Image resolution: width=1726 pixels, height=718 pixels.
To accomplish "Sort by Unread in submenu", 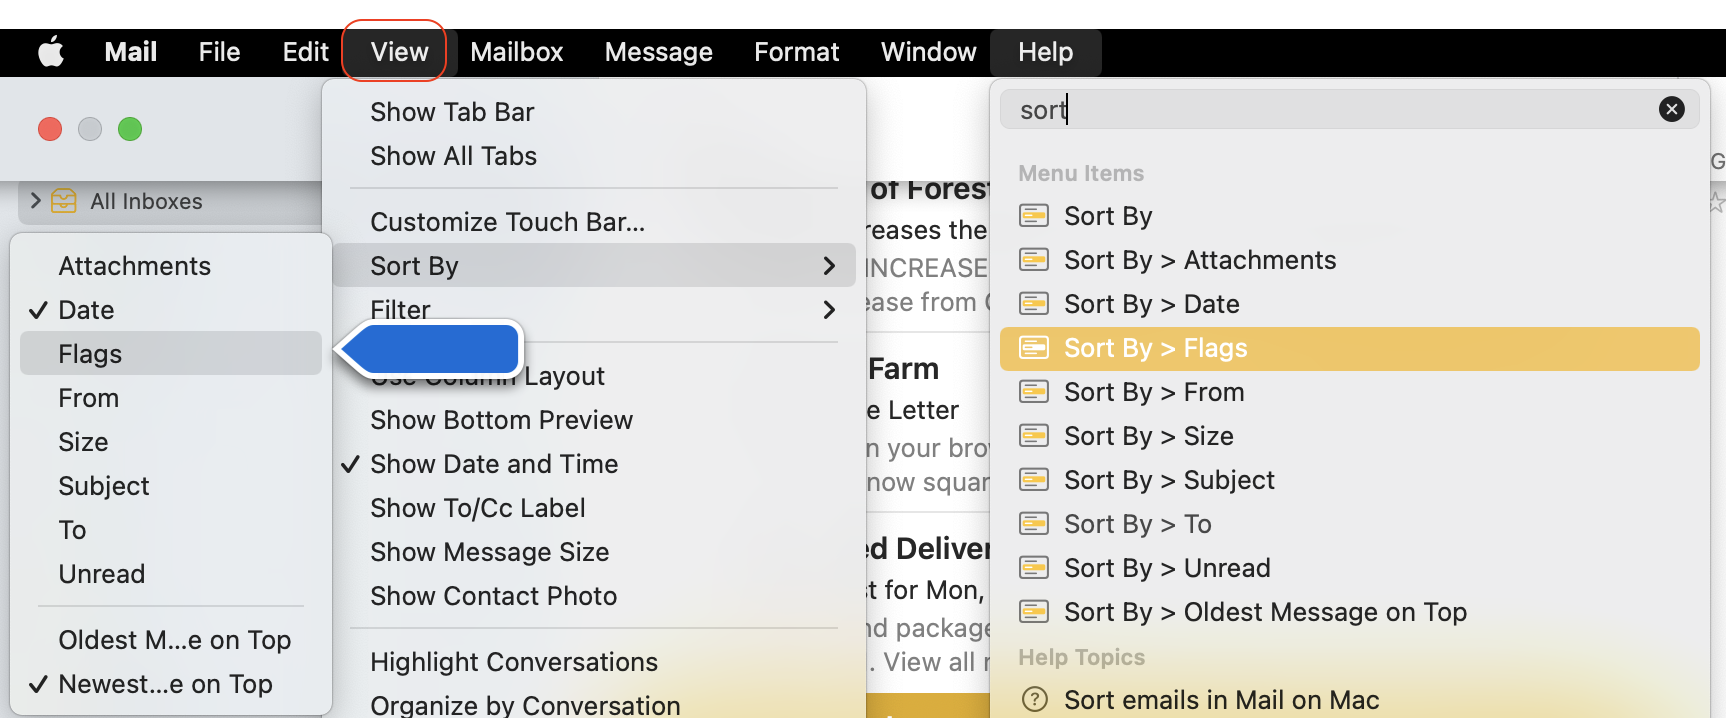I will 170,574.
